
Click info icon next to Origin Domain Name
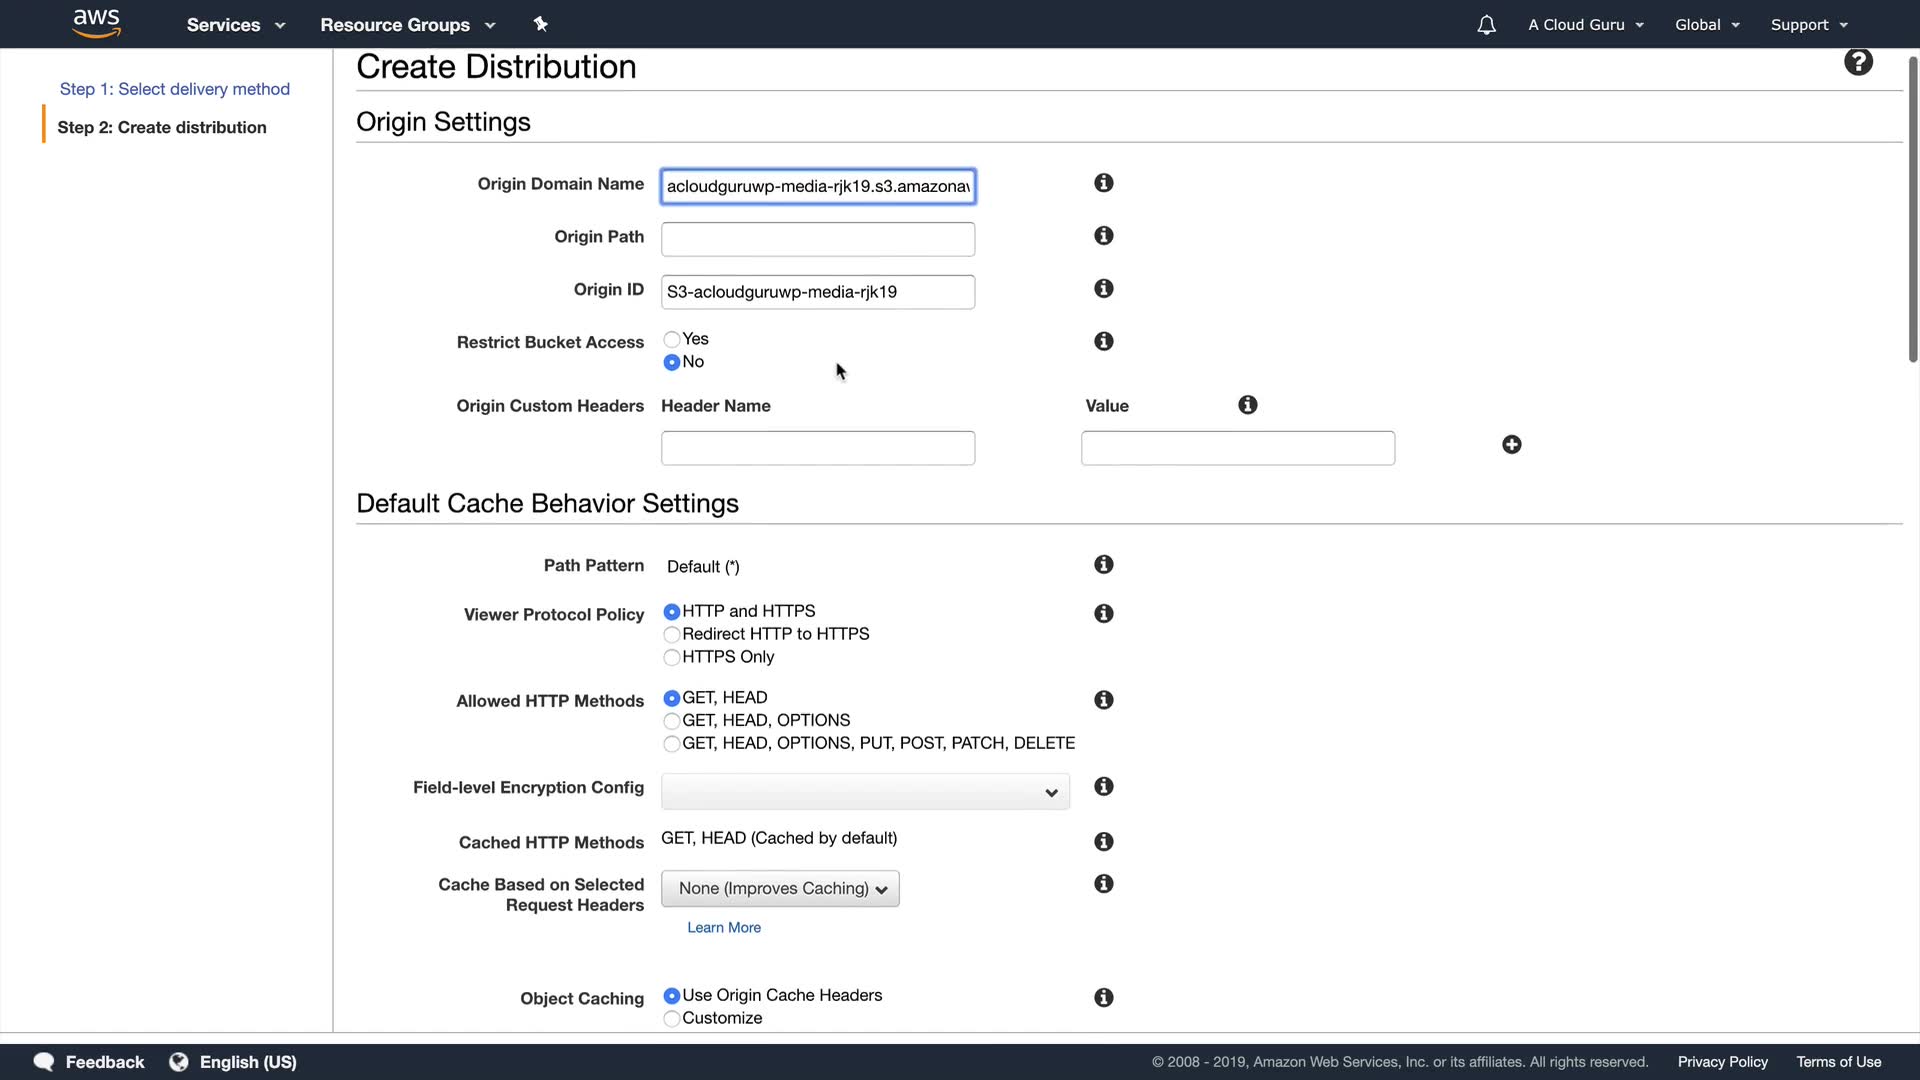1103,183
